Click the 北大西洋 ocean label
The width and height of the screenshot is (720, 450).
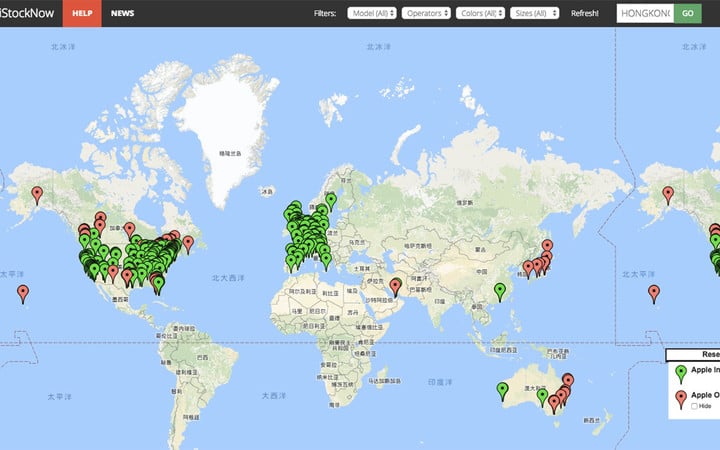[x=228, y=278]
